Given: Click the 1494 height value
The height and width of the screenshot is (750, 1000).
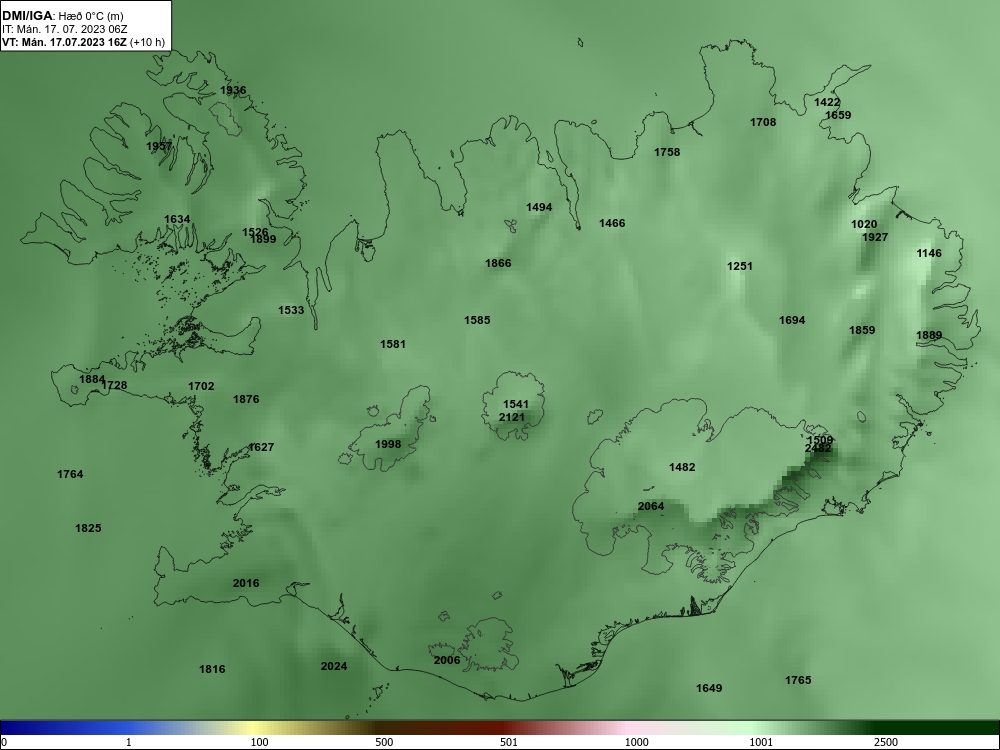Looking at the screenshot, I should (x=539, y=207).
